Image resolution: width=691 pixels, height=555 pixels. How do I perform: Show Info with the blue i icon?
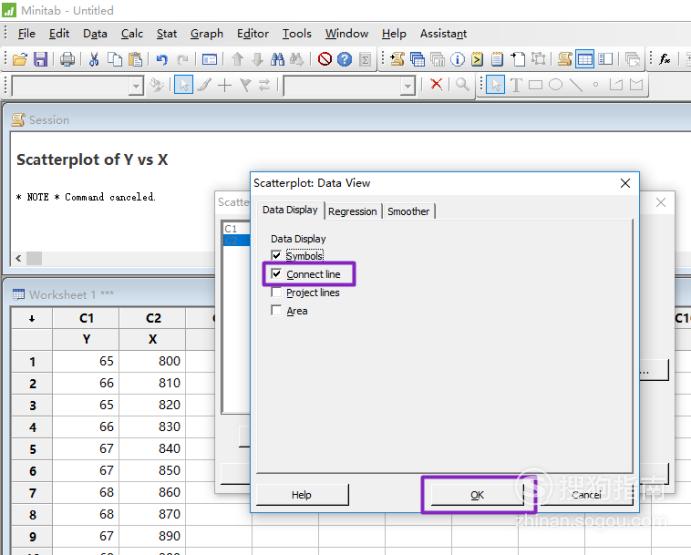pyautogui.click(x=457, y=59)
